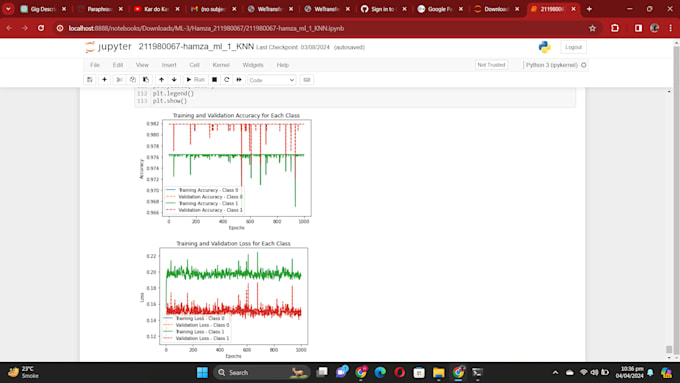Image resolution: width=680 pixels, height=383 pixels.
Task: Open the weather widget 23°C Smoke
Action: click(x=24, y=372)
